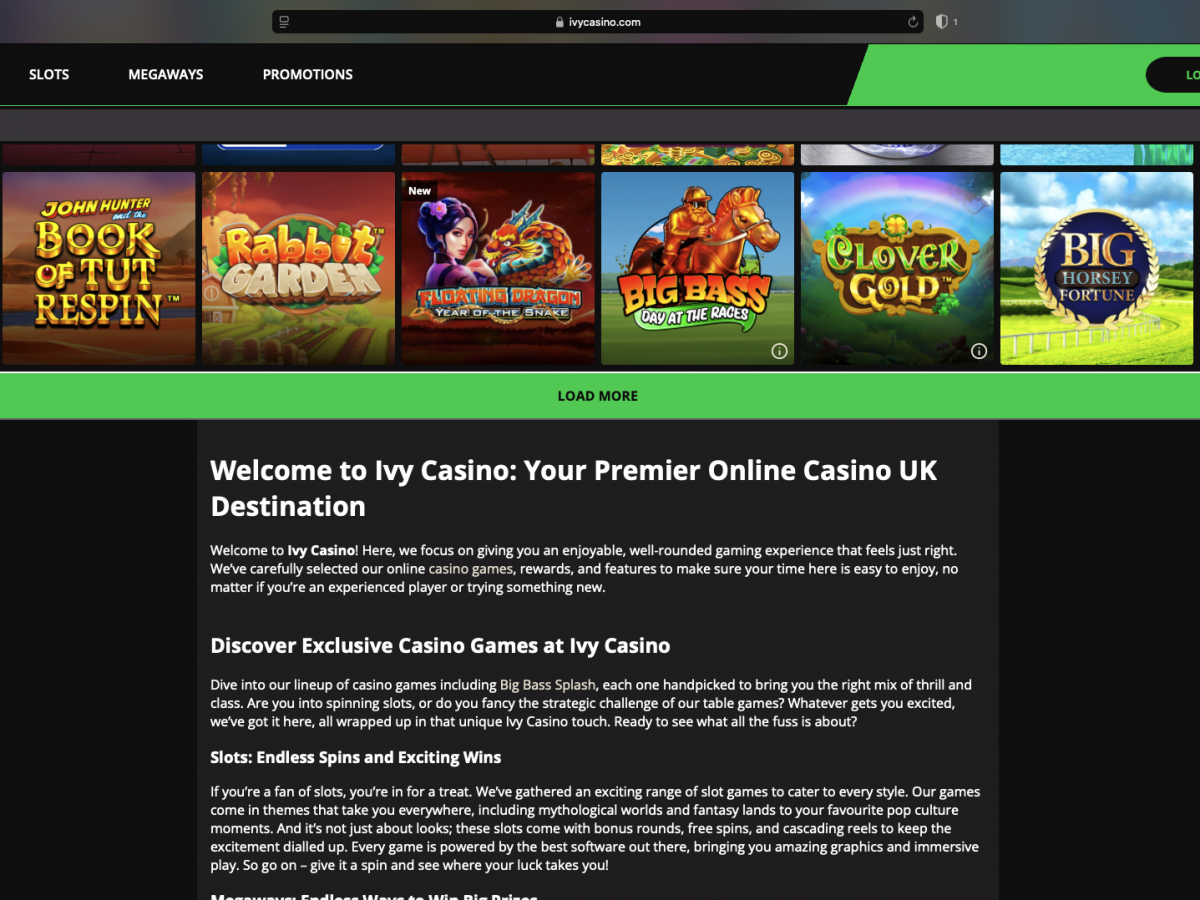This screenshot has width=1200, height=900.
Task: Open the Slots menu item
Action: (49, 74)
